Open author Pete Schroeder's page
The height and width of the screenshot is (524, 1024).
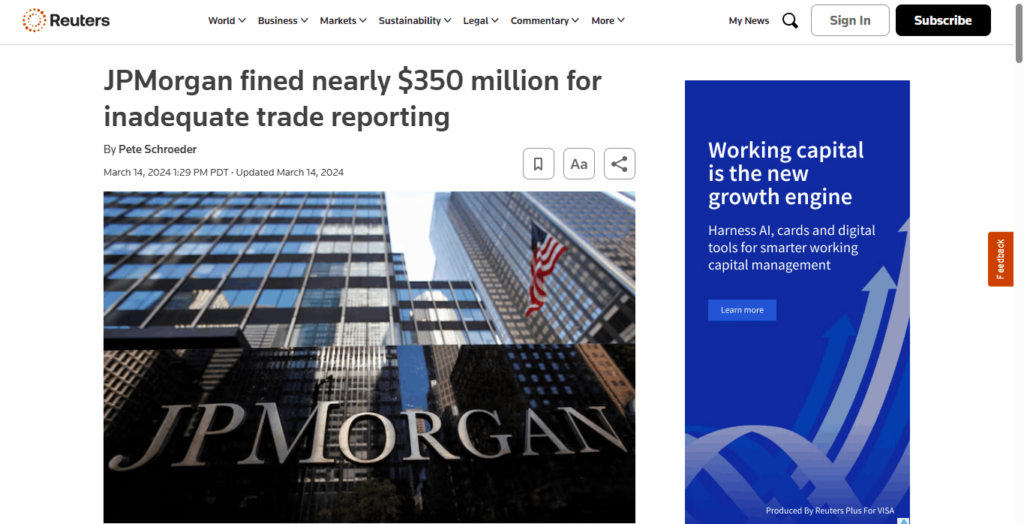coord(157,150)
